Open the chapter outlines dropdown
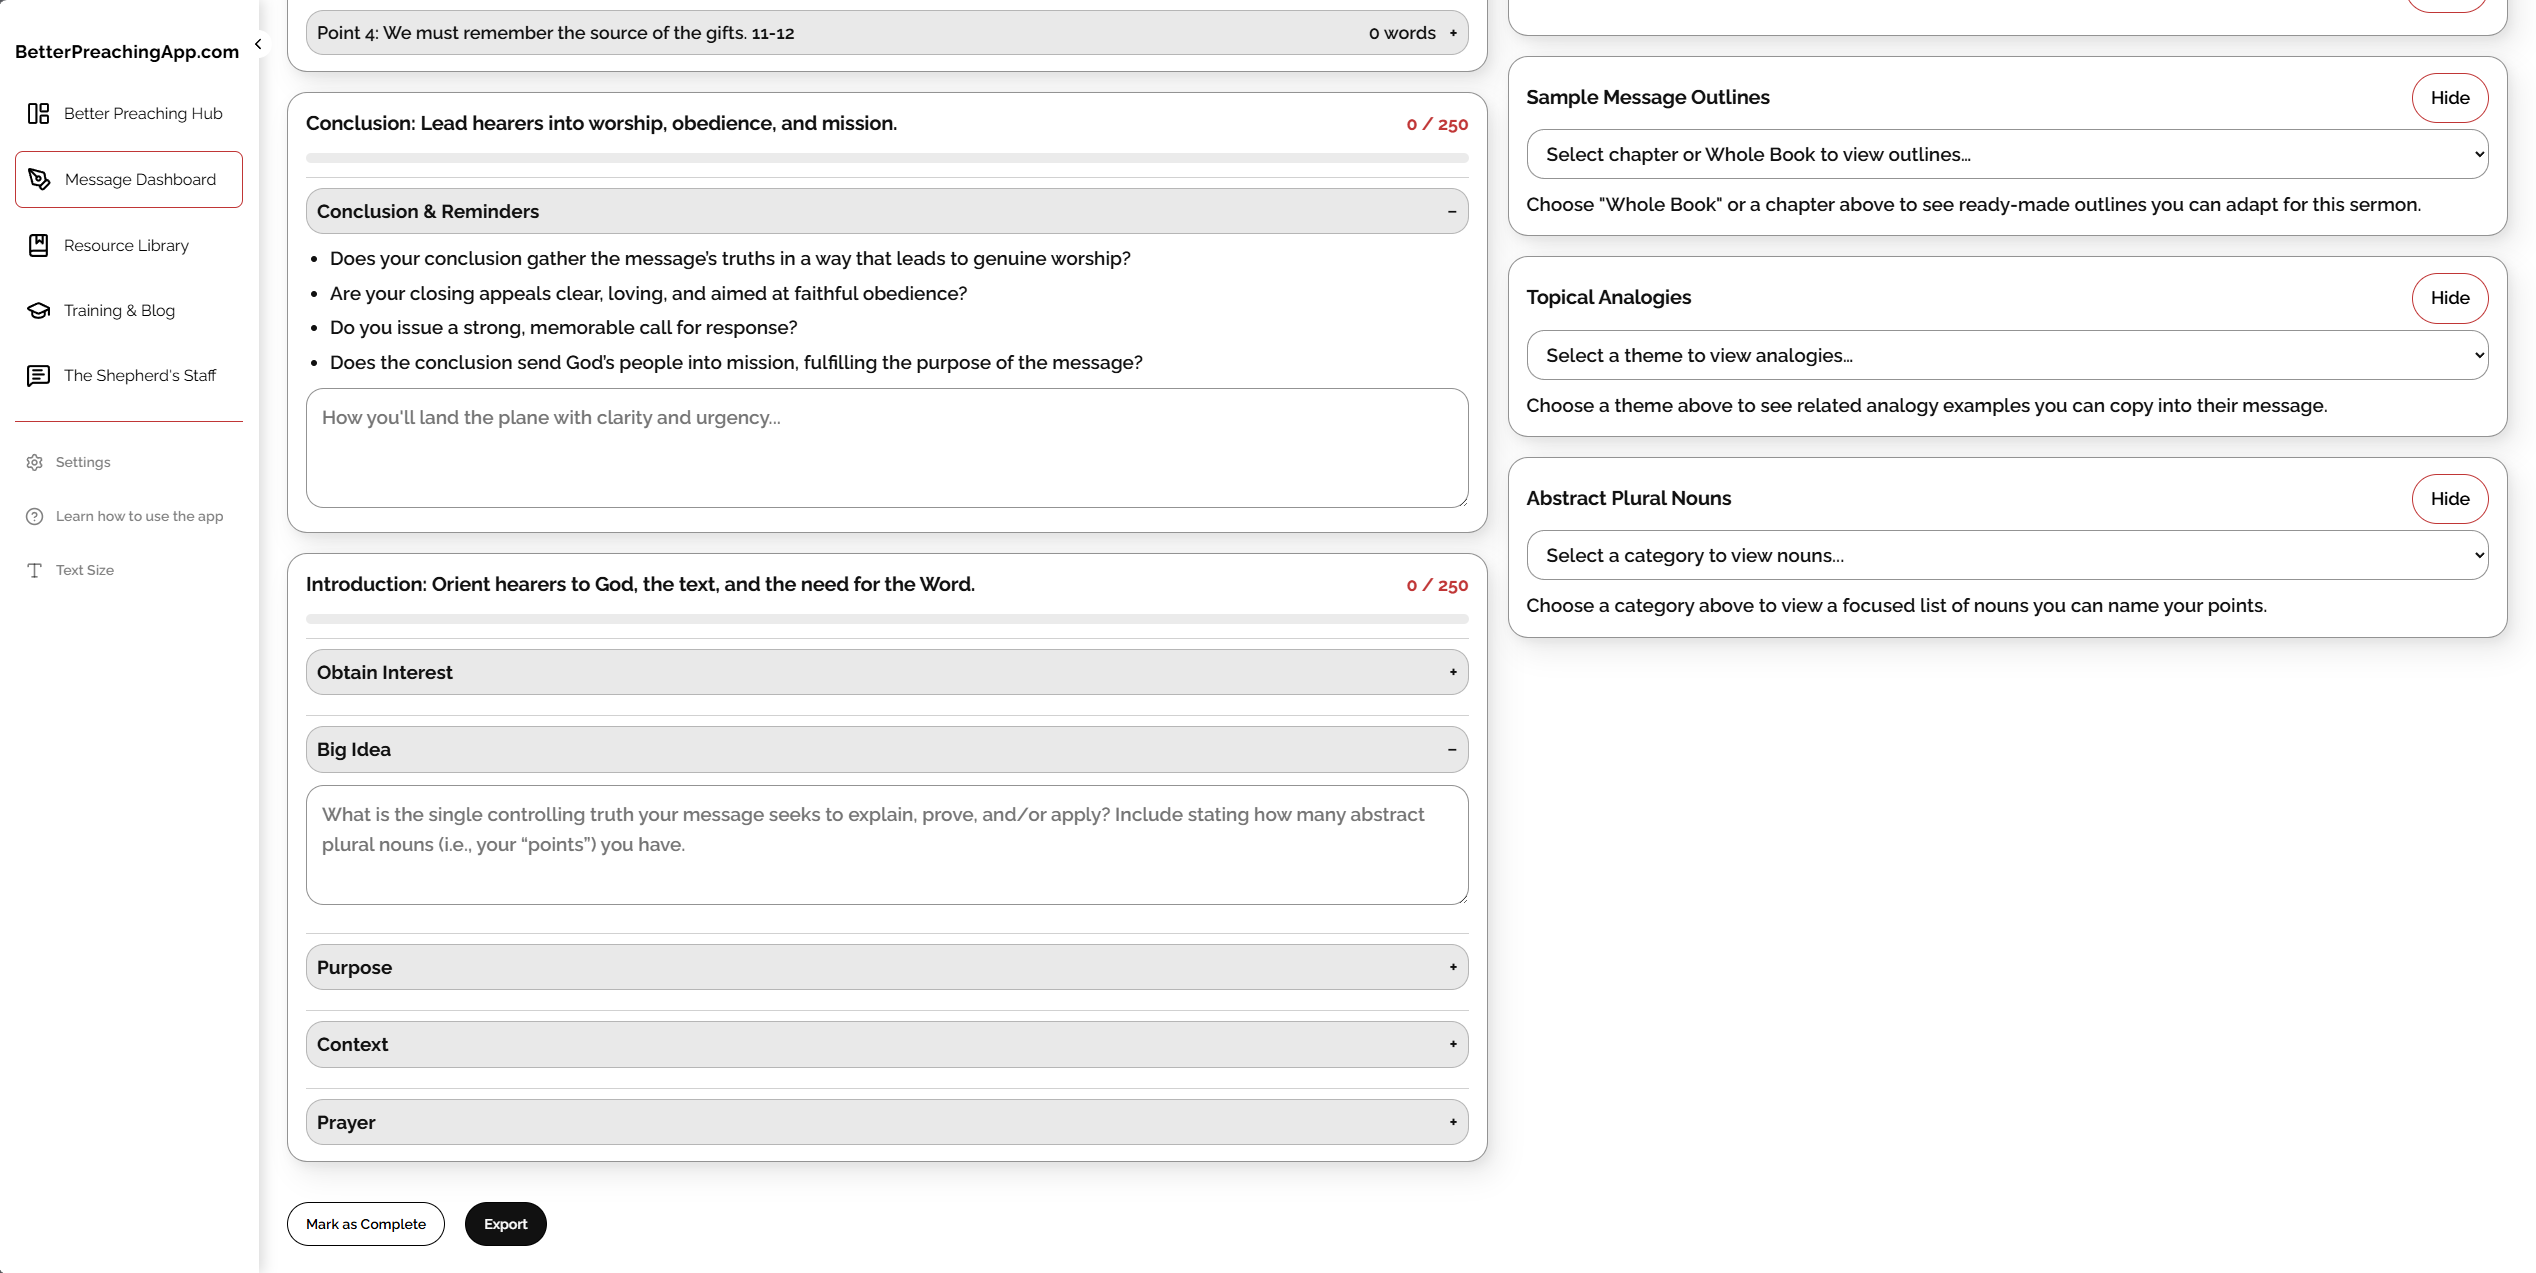The width and height of the screenshot is (2536, 1273). point(2006,154)
